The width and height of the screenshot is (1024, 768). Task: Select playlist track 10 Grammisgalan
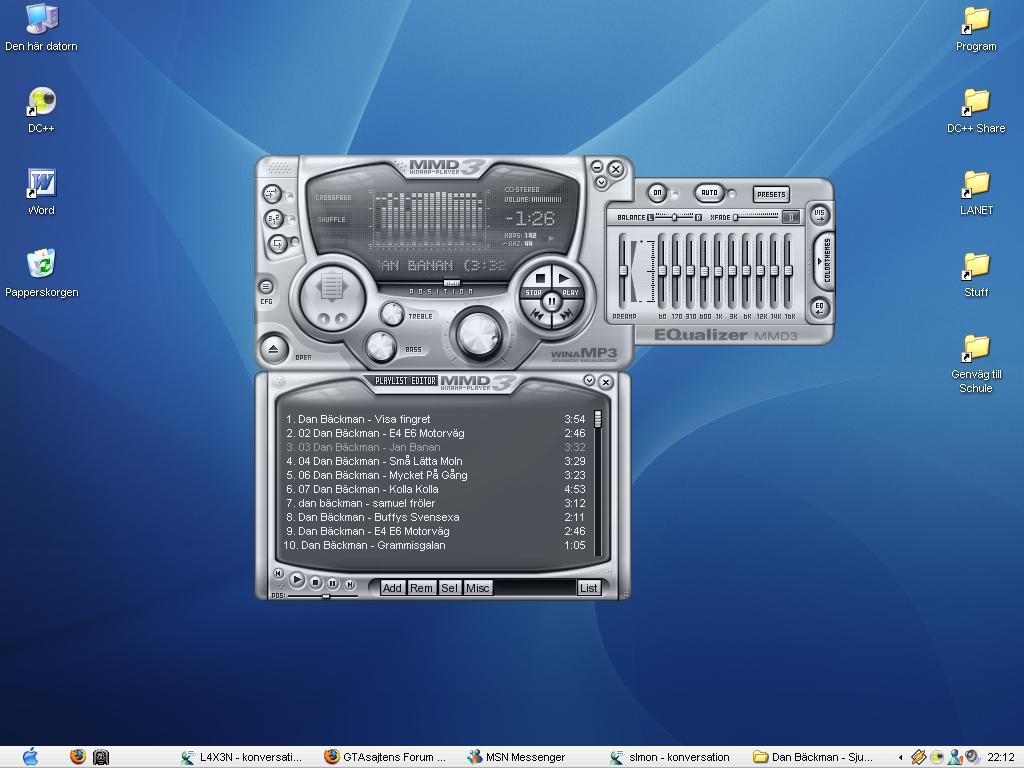click(x=435, y=545)
